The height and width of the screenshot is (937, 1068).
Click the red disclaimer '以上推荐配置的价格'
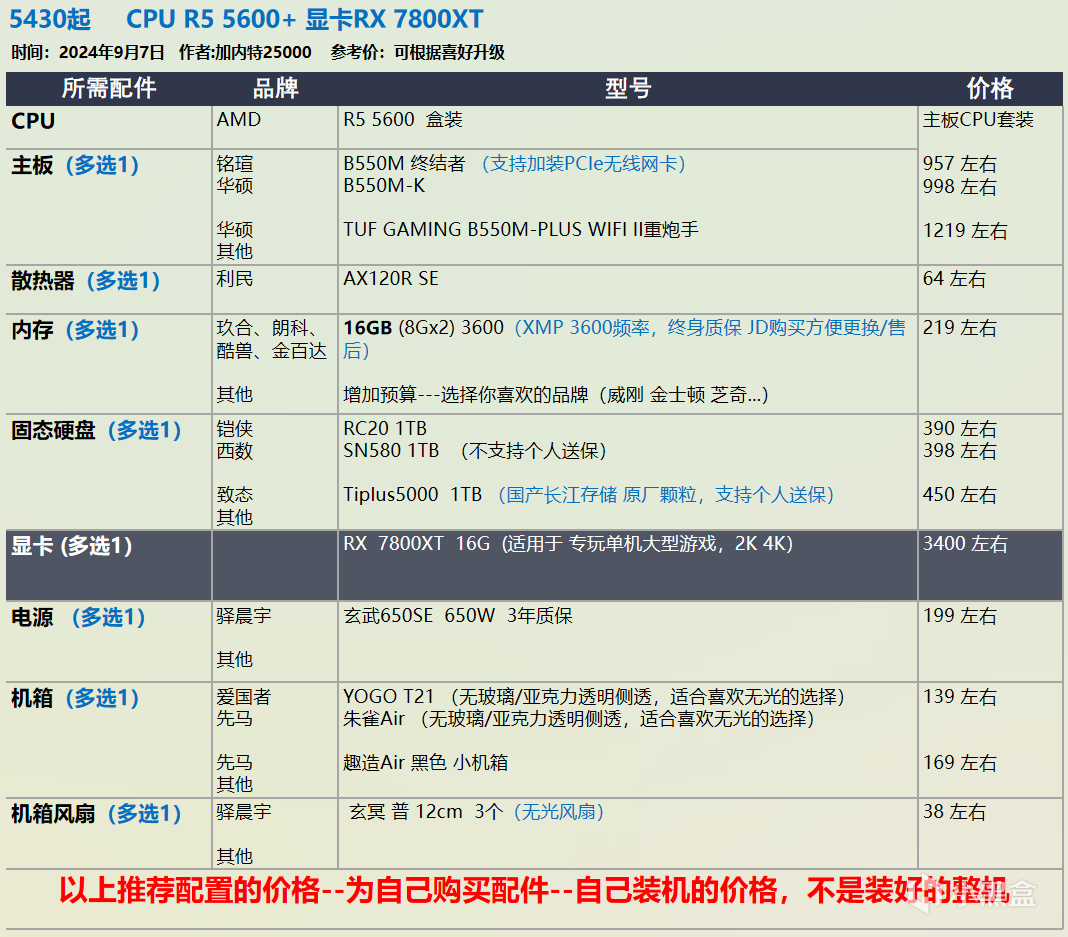(189, 891)
